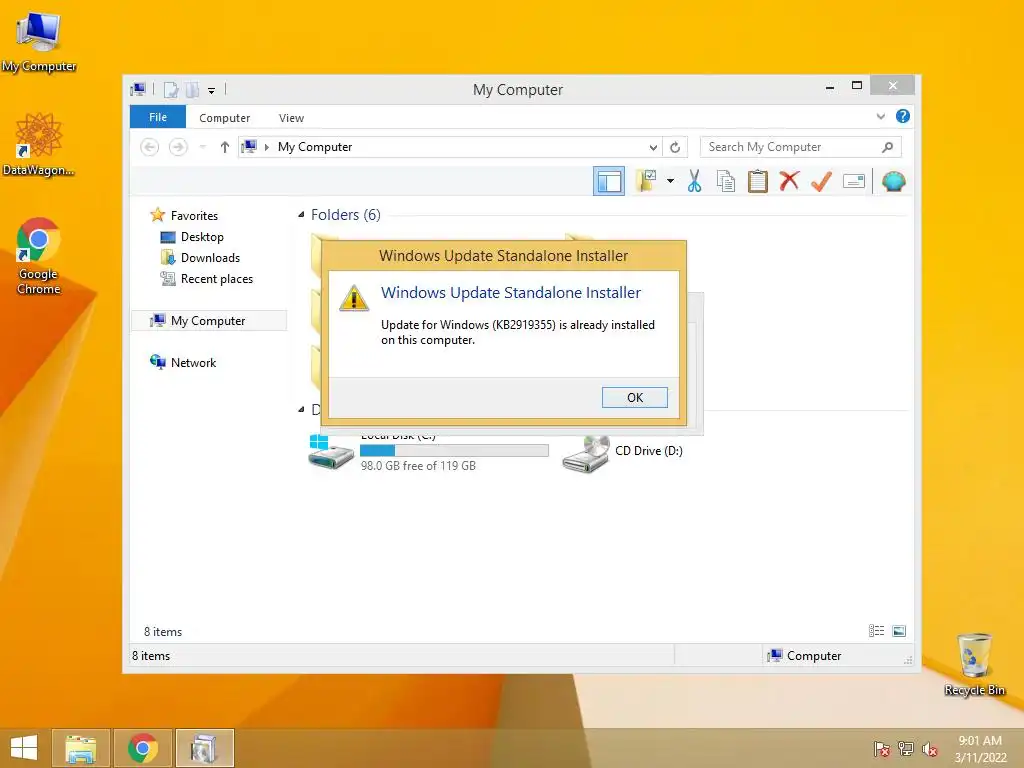
Task: Go forward with the forward arrow
Action: (178, 147)
